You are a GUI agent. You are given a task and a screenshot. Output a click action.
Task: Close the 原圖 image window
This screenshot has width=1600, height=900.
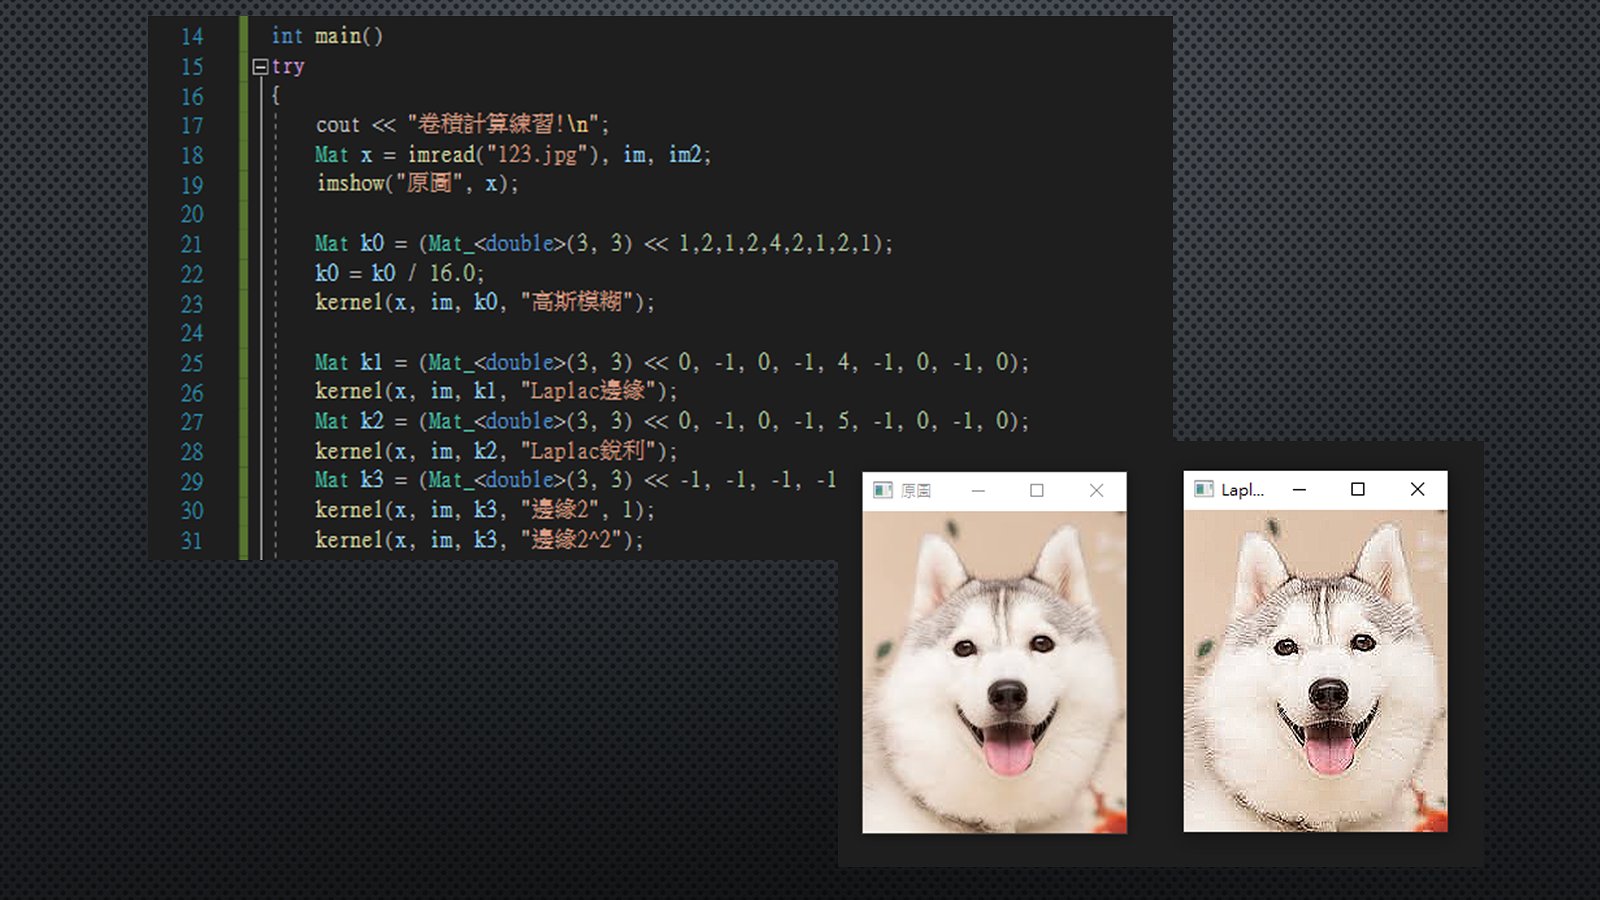[1096, 490]
